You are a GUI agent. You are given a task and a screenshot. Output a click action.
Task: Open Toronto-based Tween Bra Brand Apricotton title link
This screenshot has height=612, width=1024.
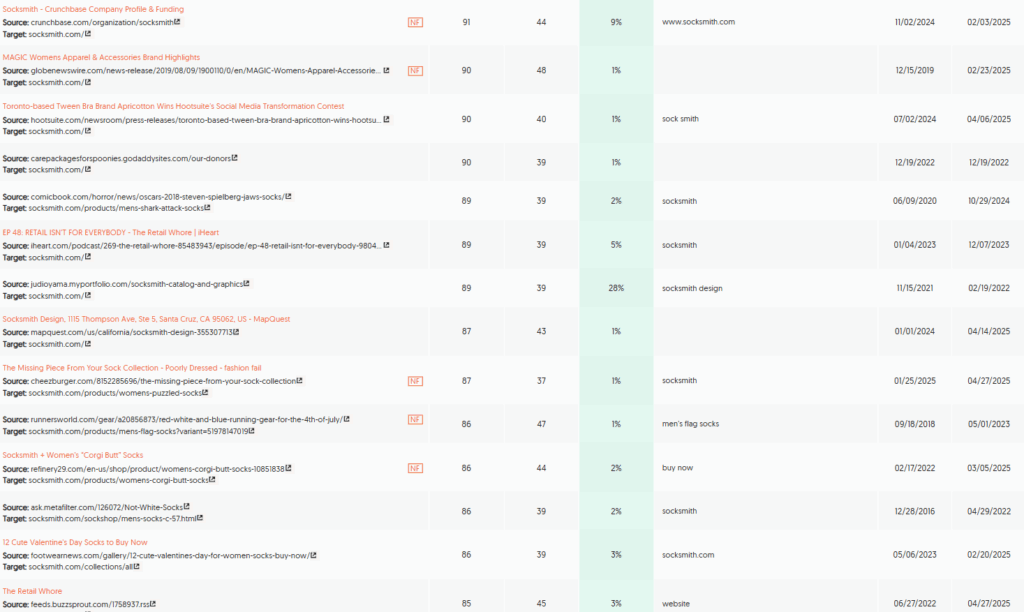click(x=173, y=106)
